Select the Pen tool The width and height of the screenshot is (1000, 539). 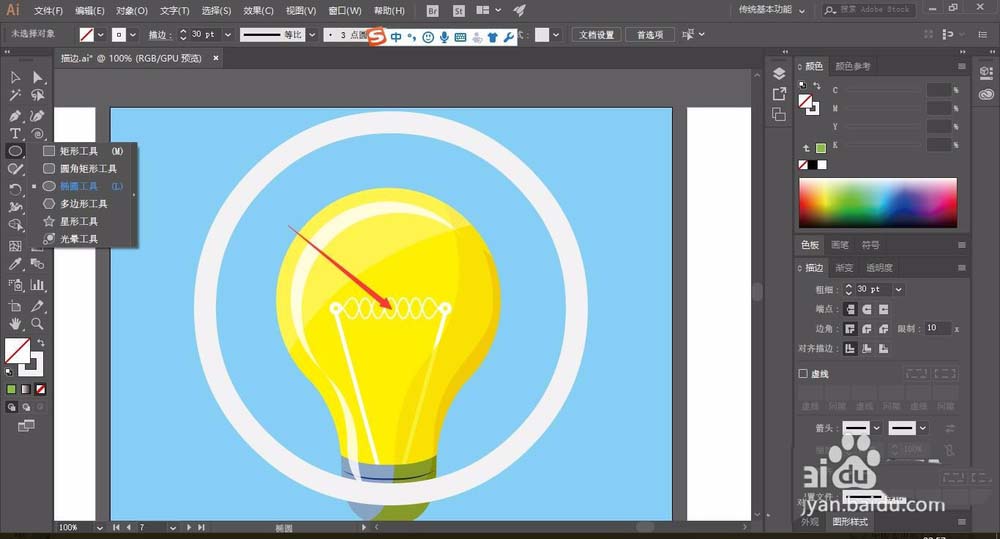point(15,115)
